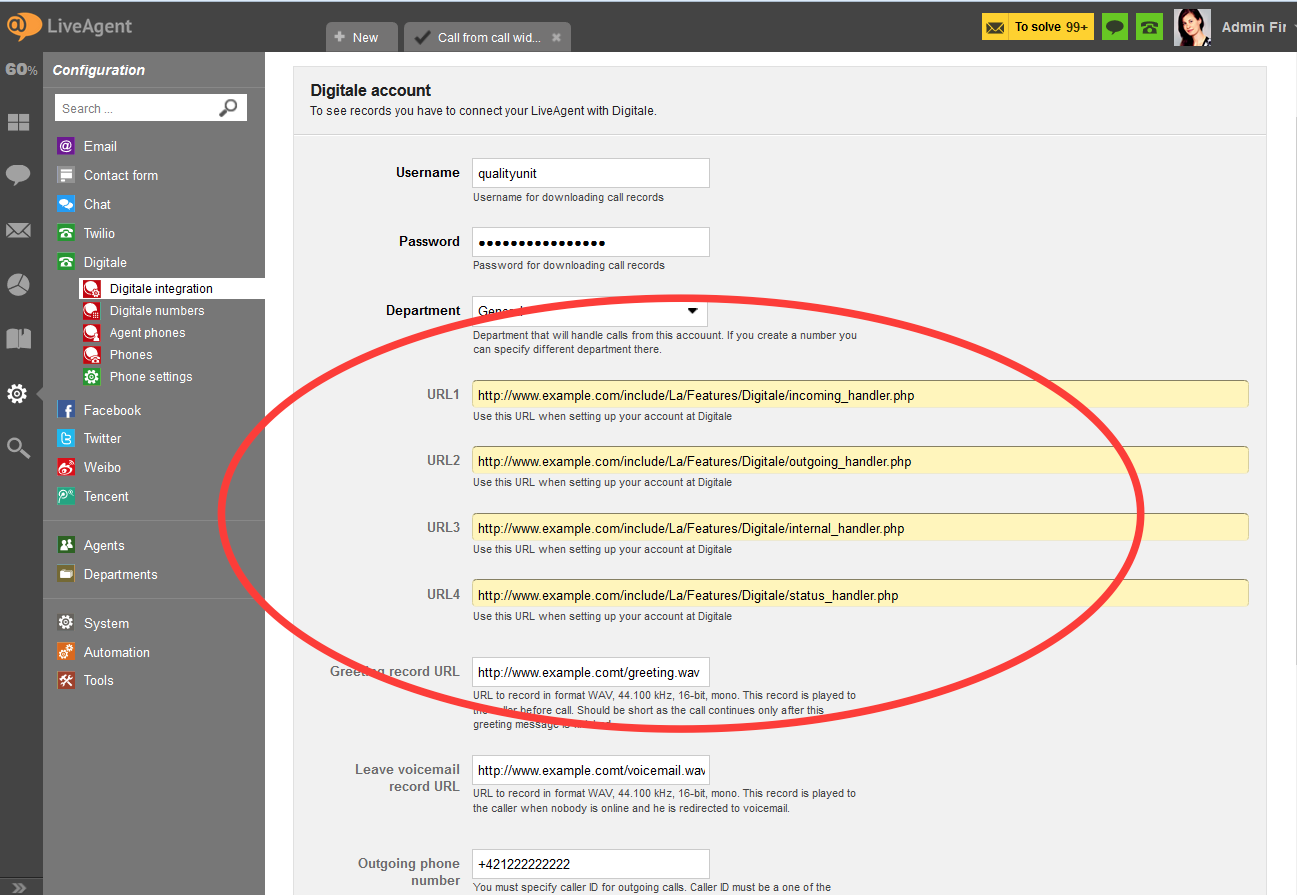Screen dimensions: 1297x895
Task: Click the Greeting record URL field
Action: [x=591, y=672]
